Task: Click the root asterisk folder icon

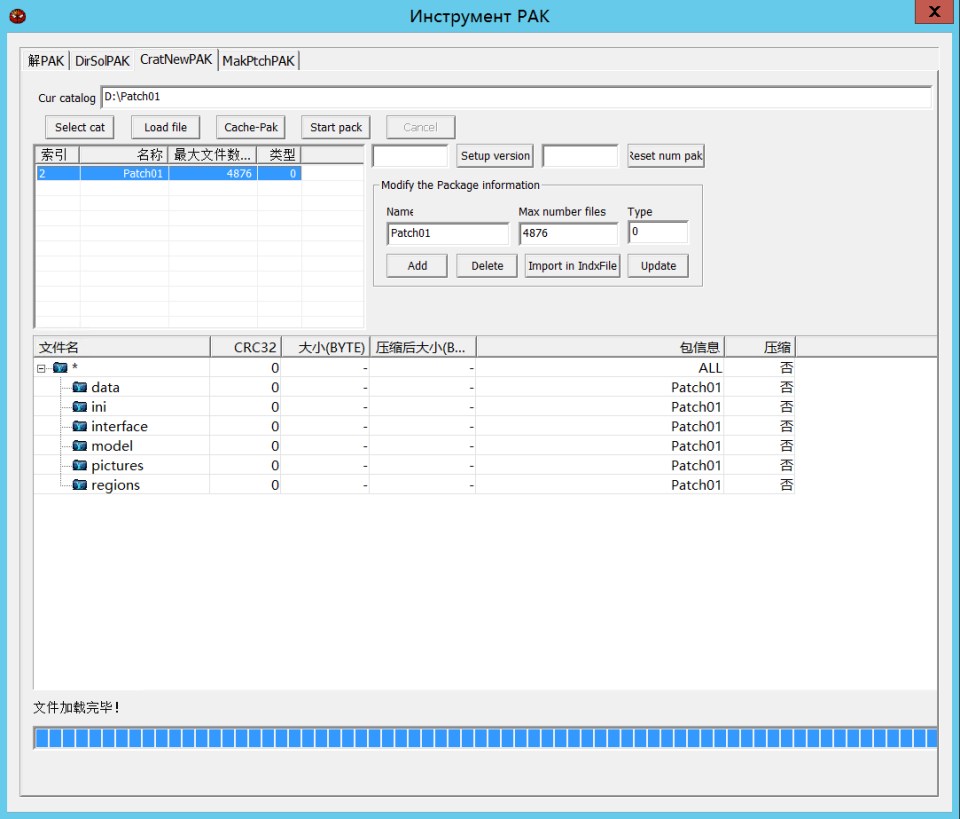Action: tap(60, 368)
